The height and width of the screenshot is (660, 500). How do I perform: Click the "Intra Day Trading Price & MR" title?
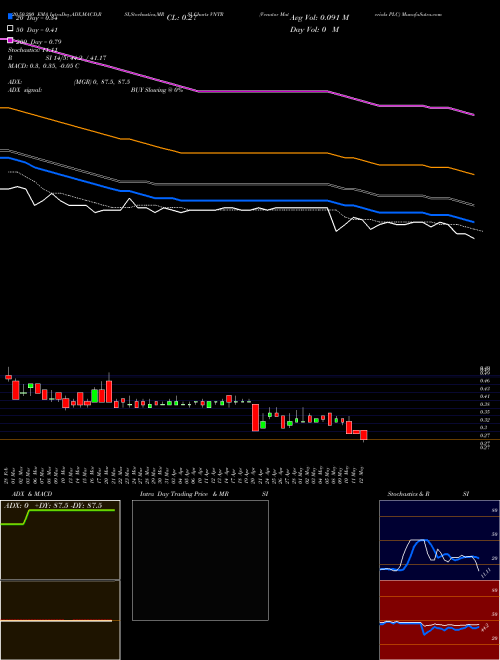point(184,494)
